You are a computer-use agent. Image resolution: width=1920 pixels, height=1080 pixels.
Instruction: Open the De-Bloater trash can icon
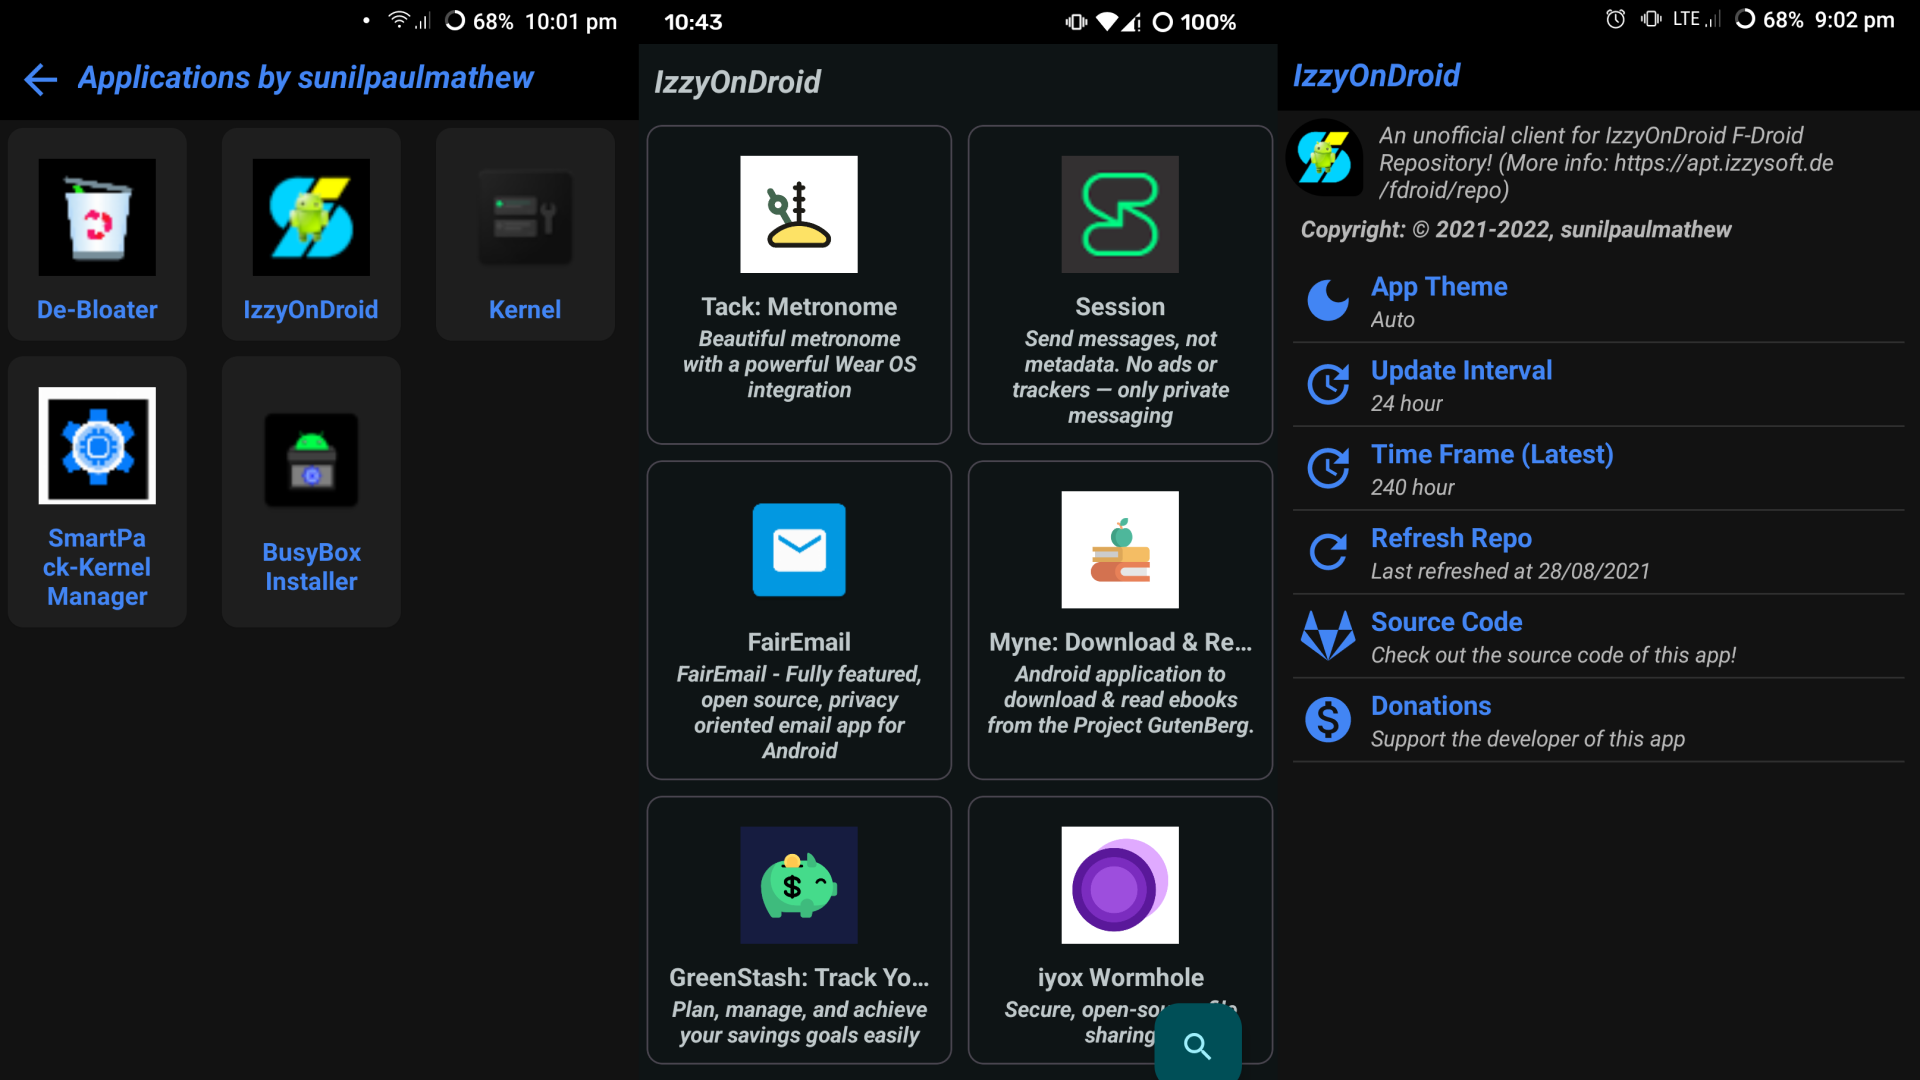97,217
